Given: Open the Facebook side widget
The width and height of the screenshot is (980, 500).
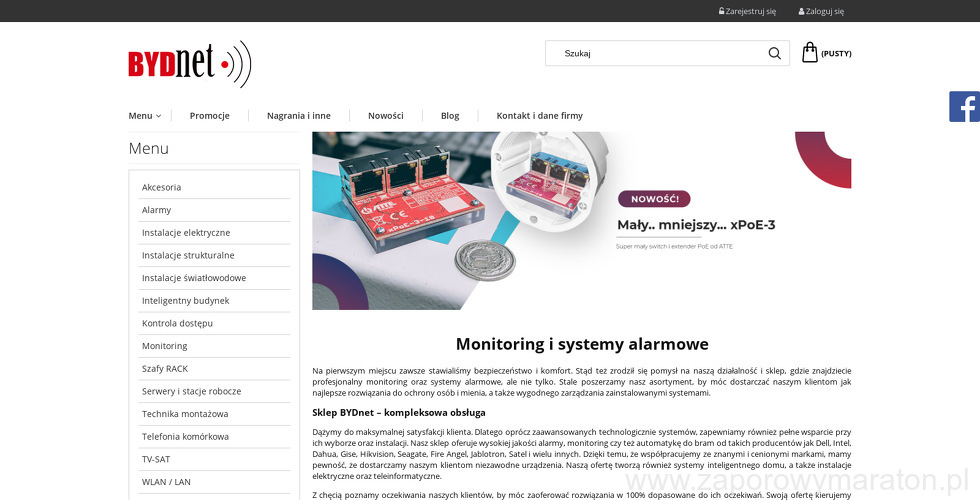Looking at the screenshot, I should click(x=964, y=106).
